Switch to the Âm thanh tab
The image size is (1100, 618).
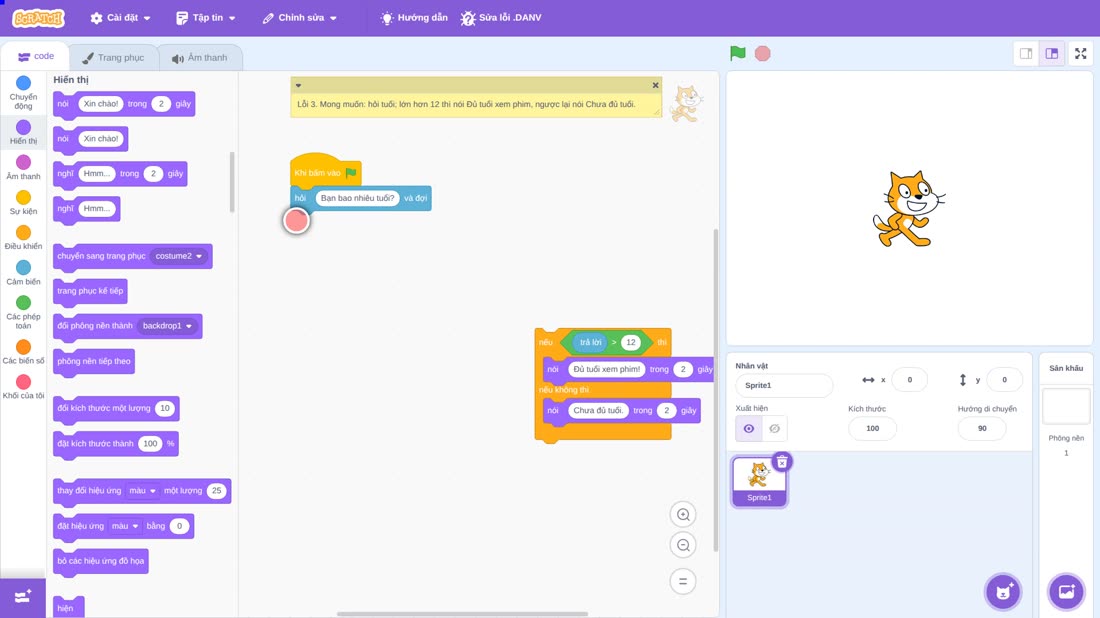coord(200,58)
